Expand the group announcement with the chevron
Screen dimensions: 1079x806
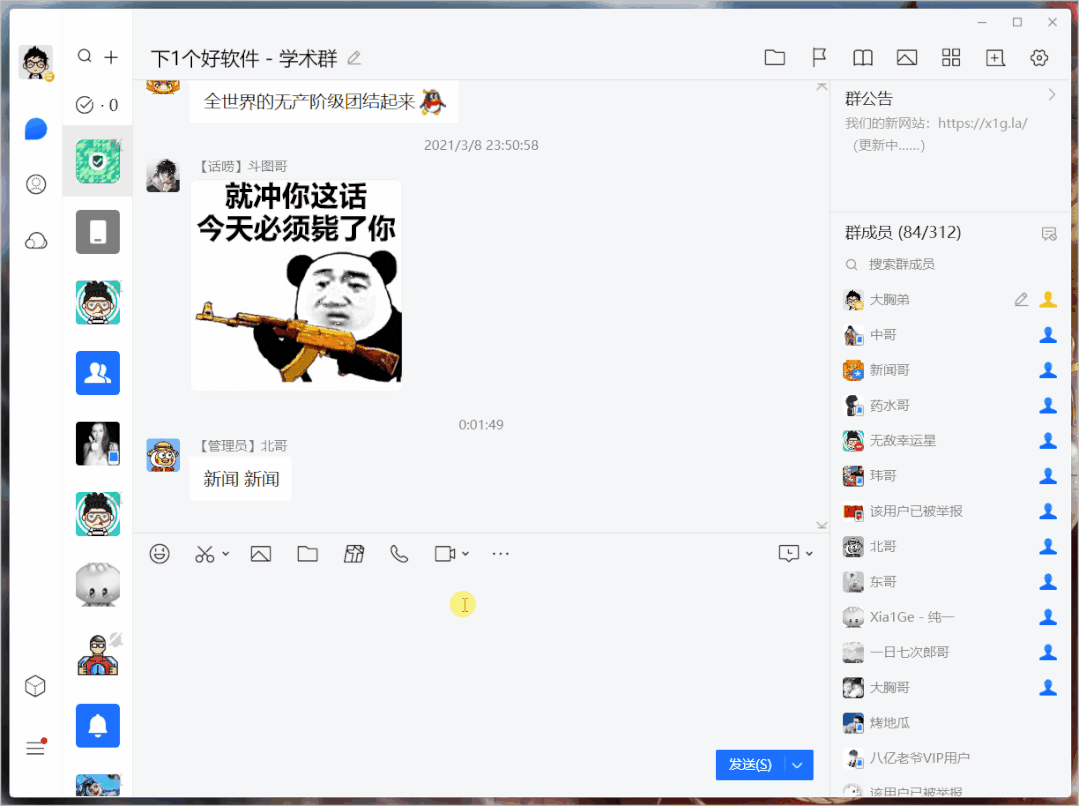(x=1051, y=95)
